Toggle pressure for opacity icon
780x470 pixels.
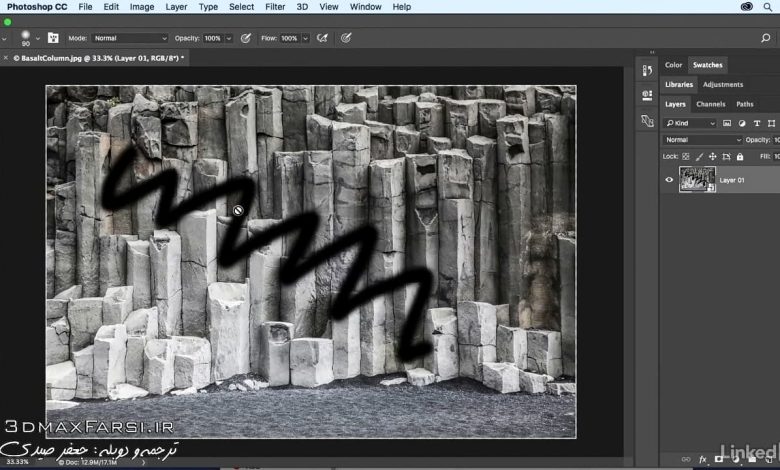pos(246,38)
